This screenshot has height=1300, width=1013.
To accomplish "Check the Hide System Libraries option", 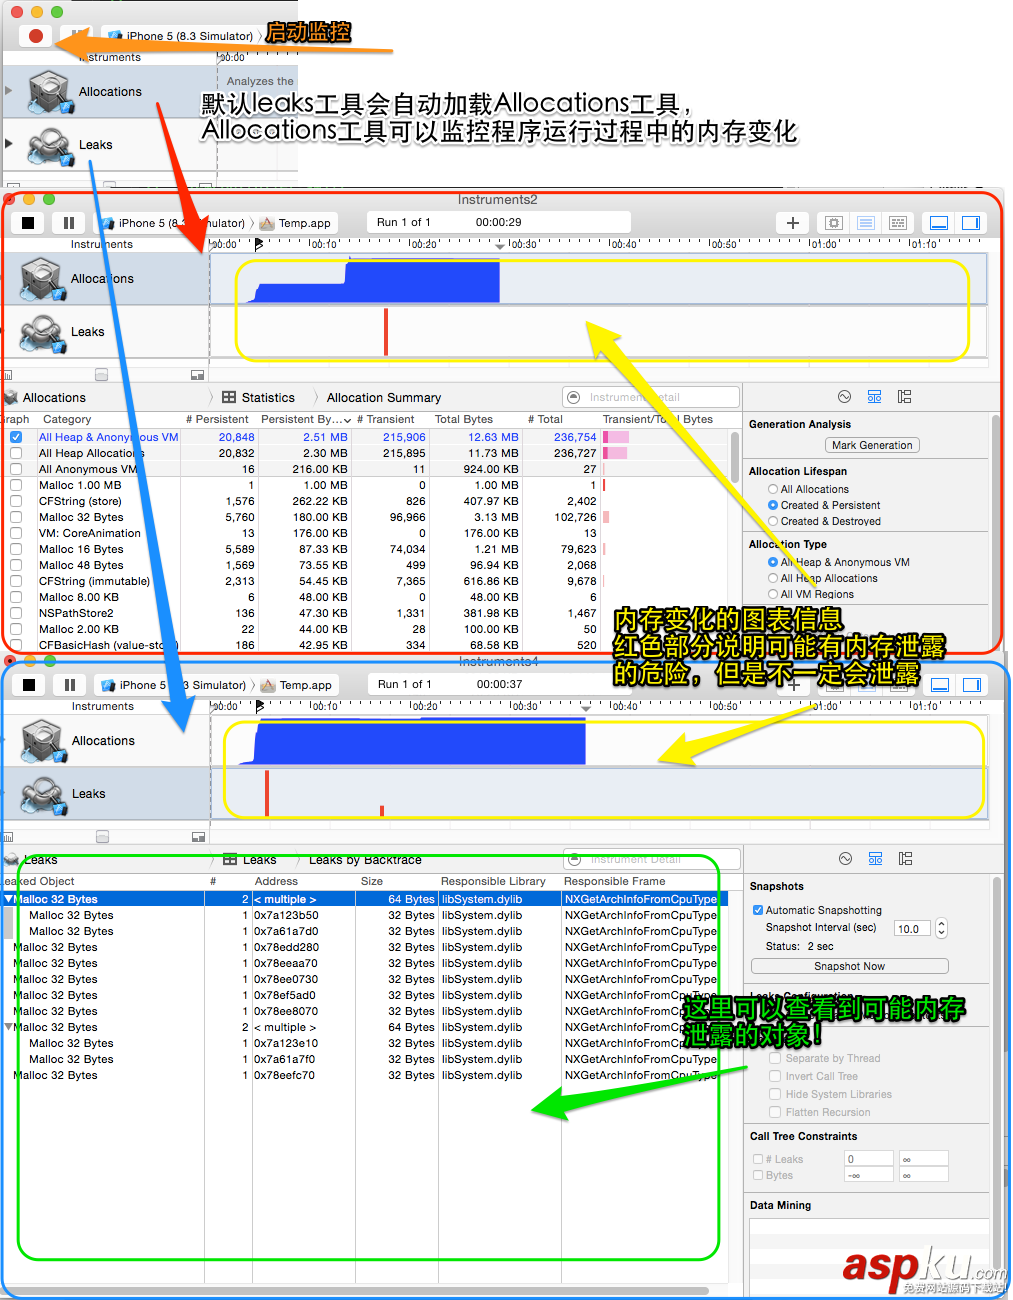I will tap(775, 1094).
